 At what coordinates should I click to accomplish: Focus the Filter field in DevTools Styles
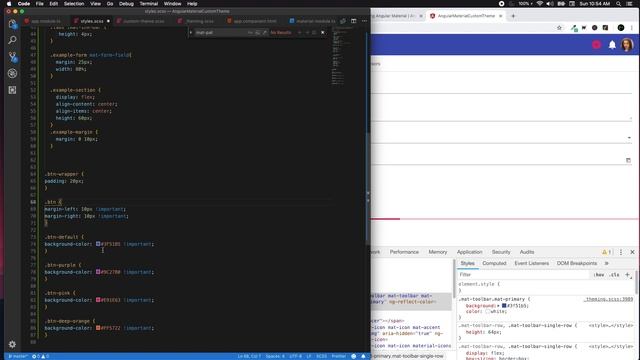click(x=524, y=275)
